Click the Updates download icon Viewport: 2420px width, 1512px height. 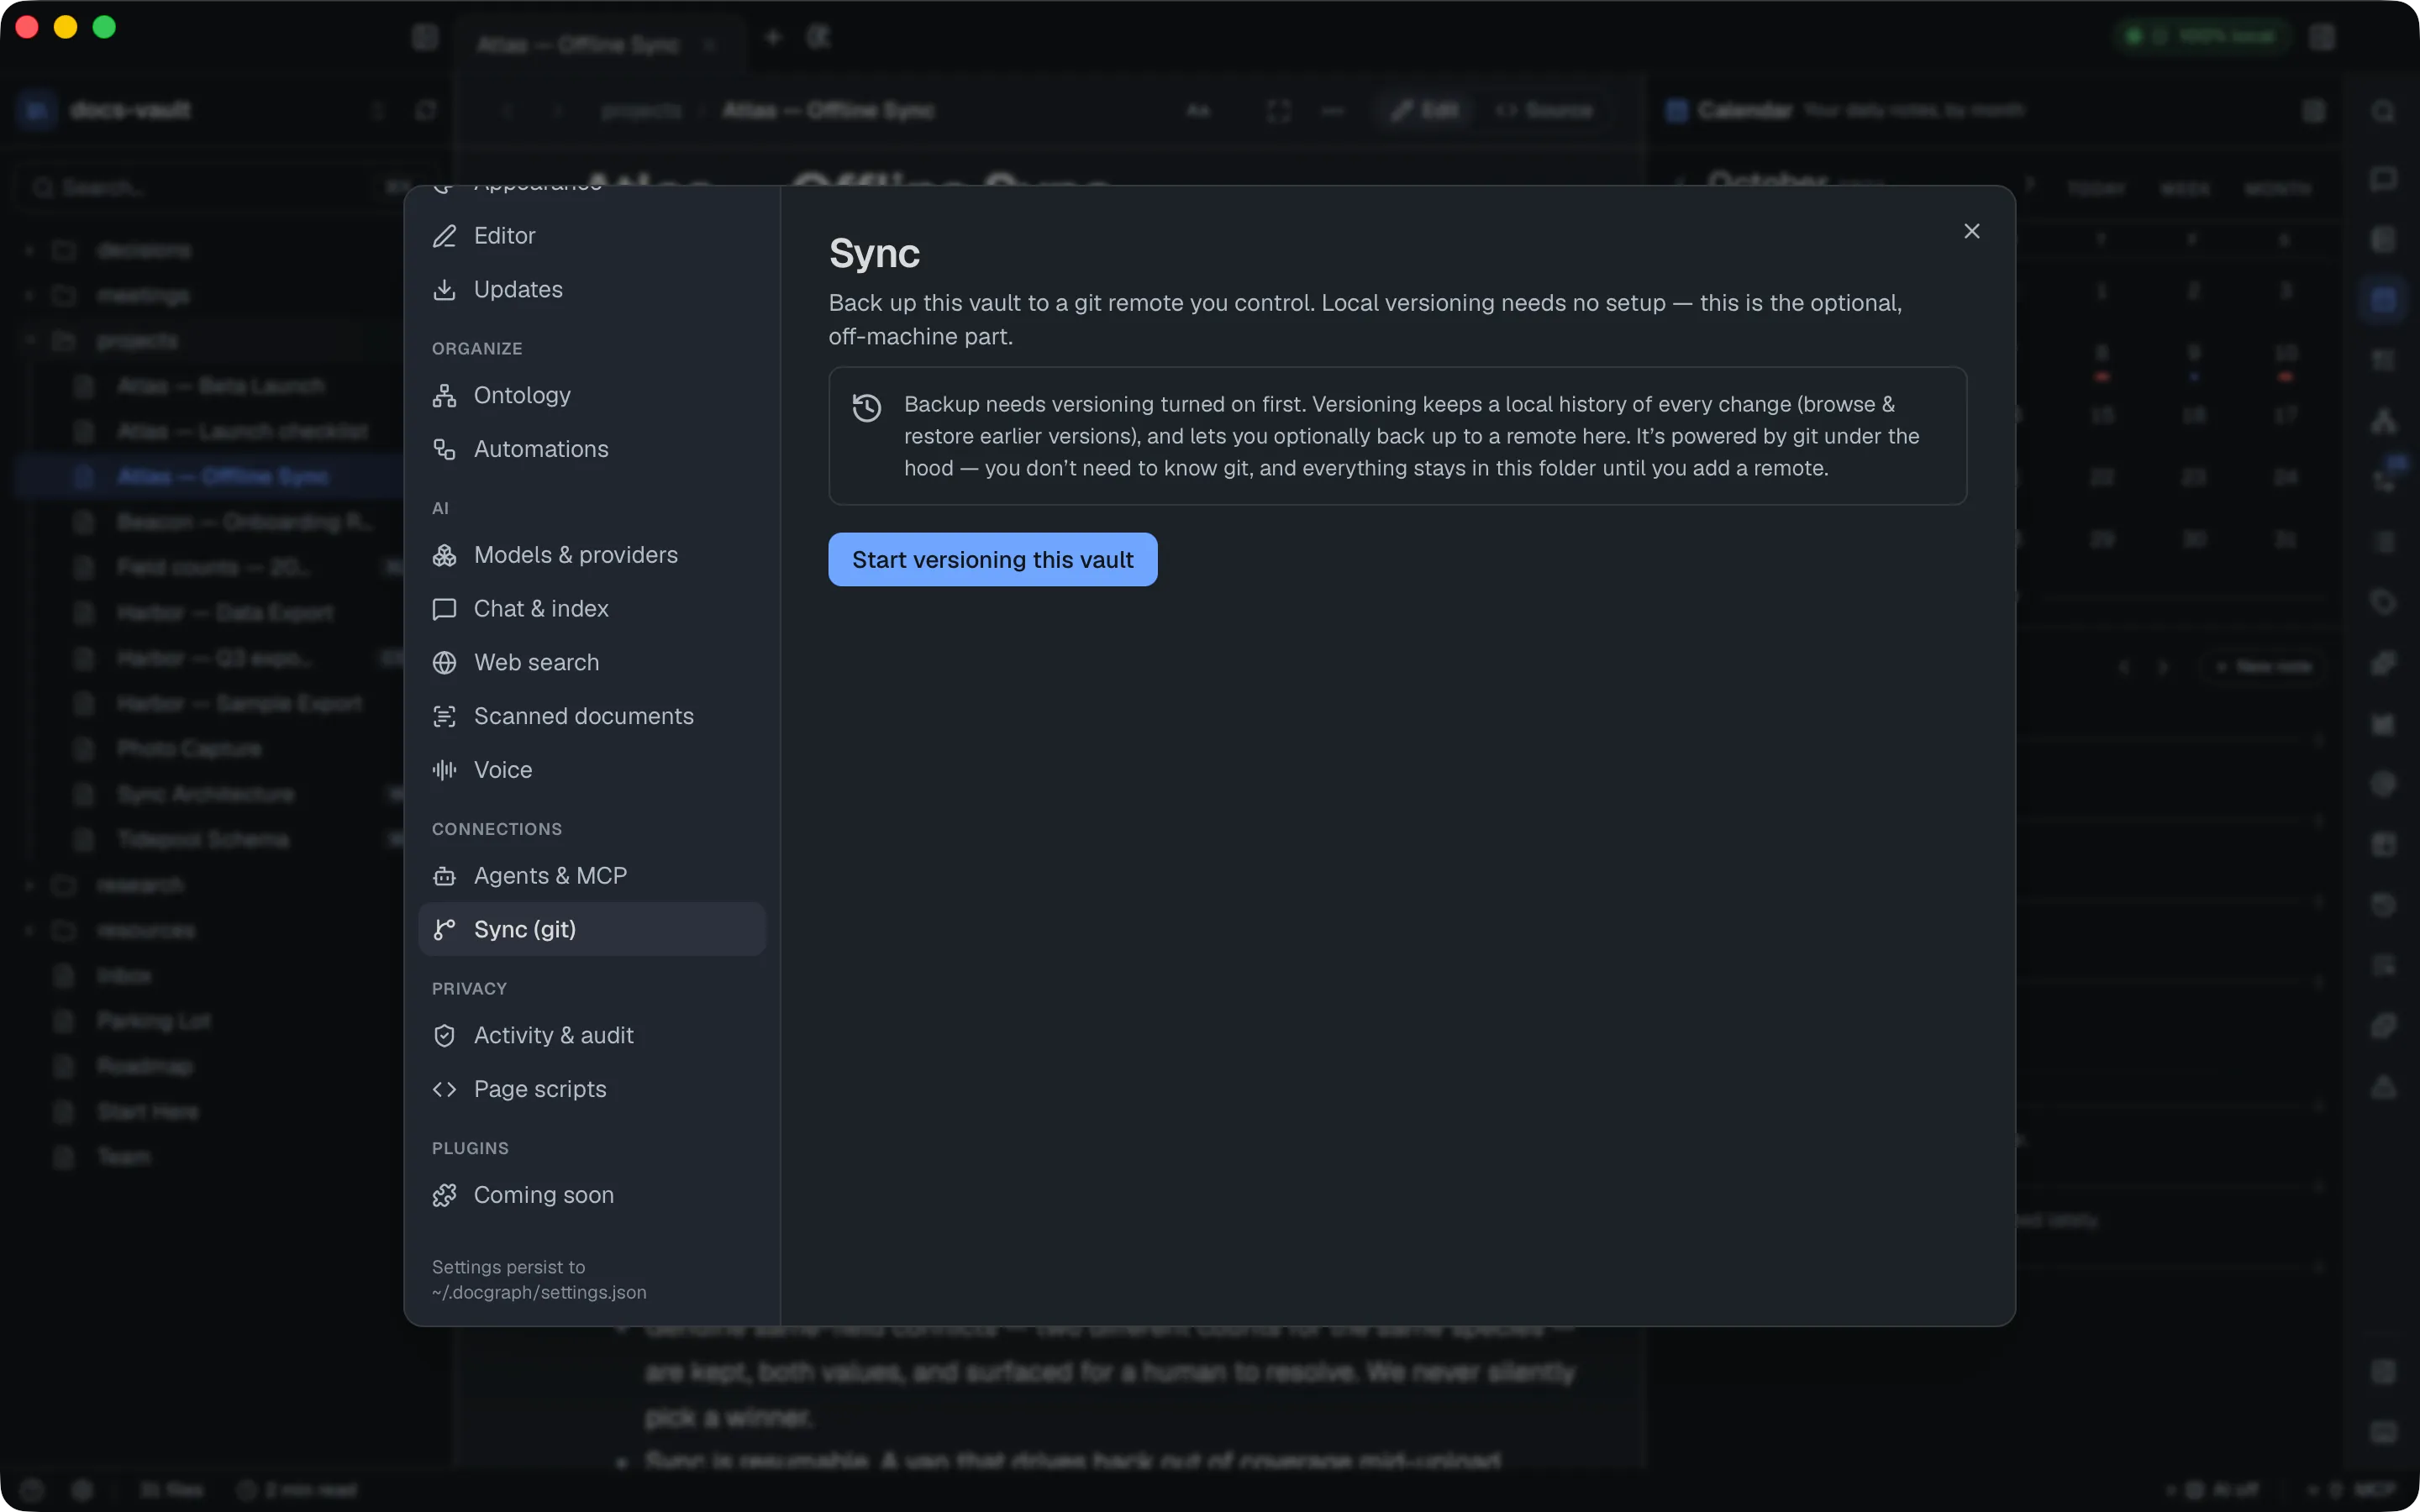(444, 289)
